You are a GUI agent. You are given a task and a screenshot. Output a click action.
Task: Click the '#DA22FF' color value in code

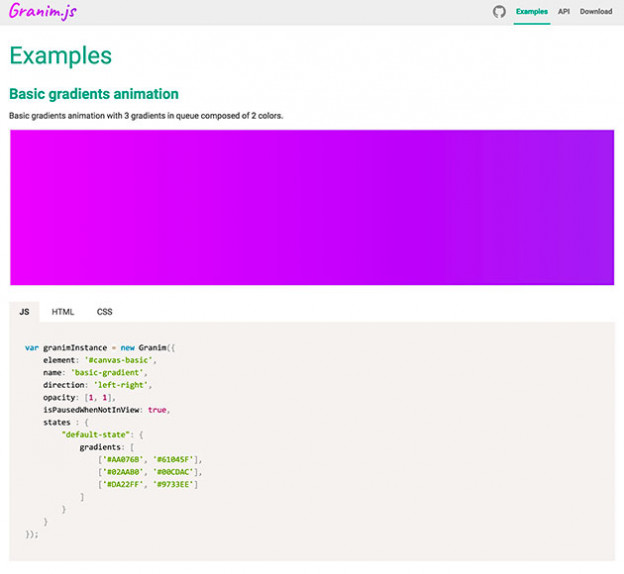(x=123, y=485)
